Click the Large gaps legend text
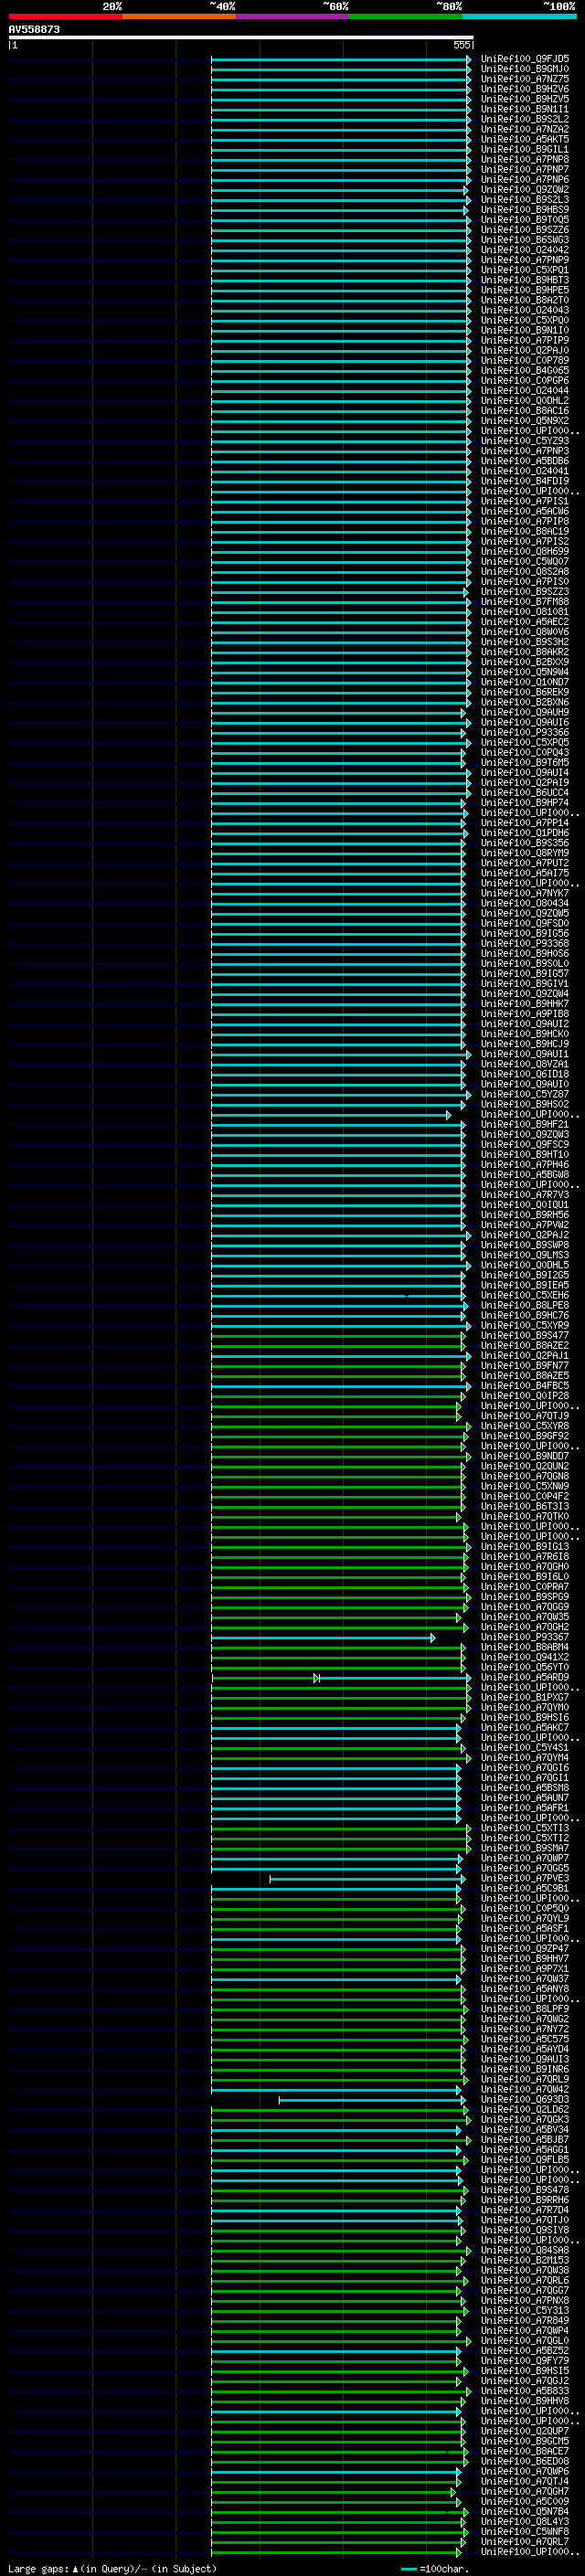 (x=112, y=2568)
